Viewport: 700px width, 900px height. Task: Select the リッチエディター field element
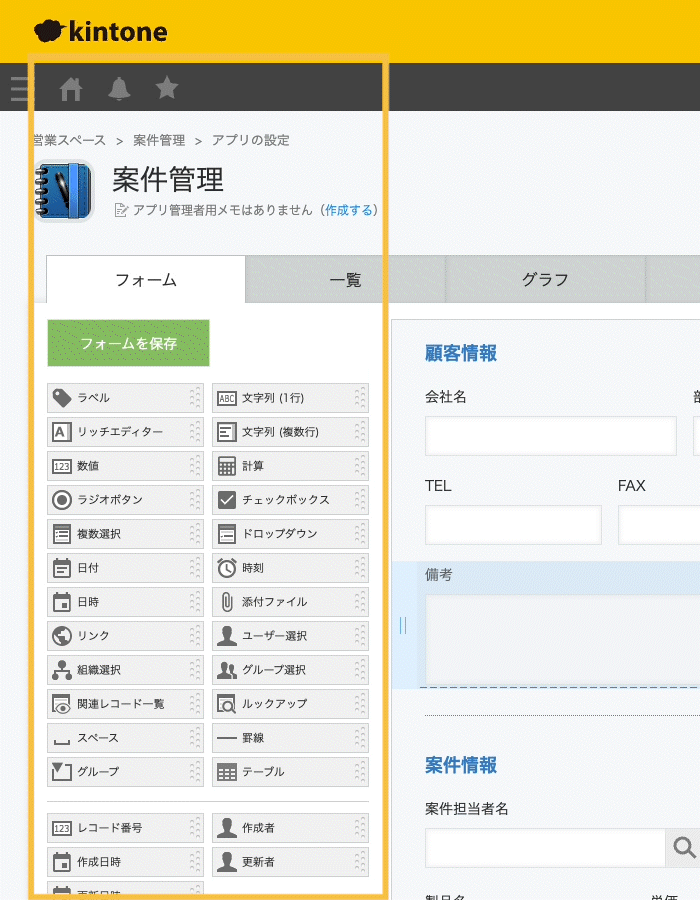point(125,432)
